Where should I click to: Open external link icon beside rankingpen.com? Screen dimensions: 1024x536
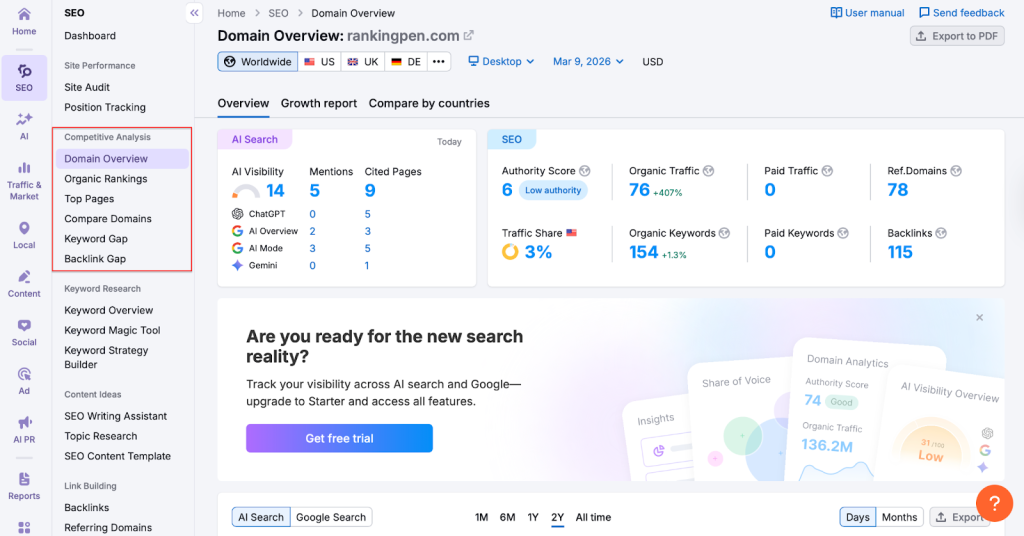pyautogui.click(x=468, y=36)
